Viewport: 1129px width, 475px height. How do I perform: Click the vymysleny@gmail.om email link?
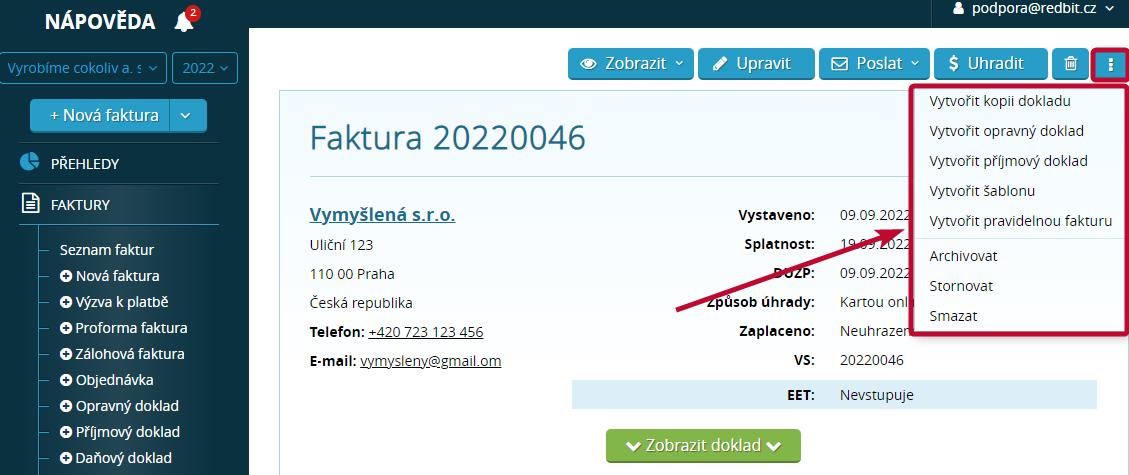coord(431,361)
